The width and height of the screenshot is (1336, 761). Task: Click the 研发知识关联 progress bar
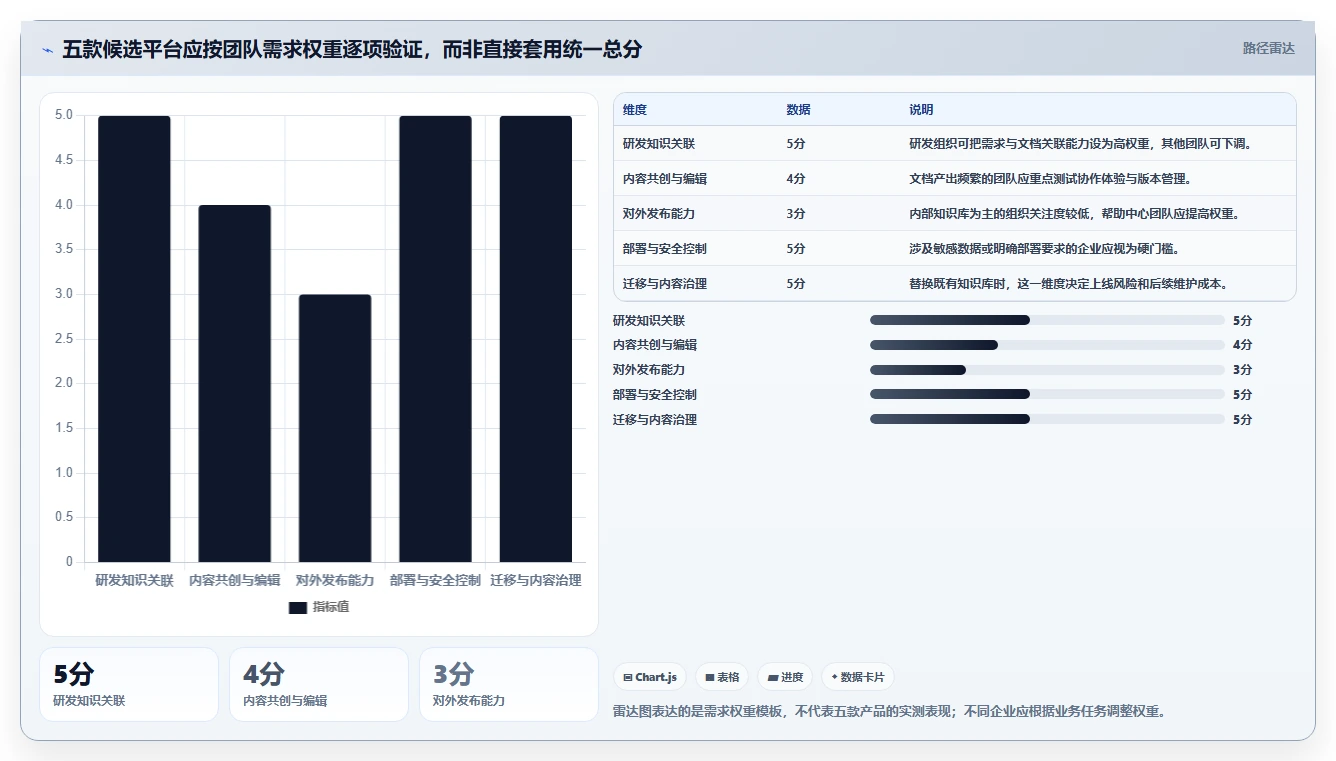coord(1047,320)
